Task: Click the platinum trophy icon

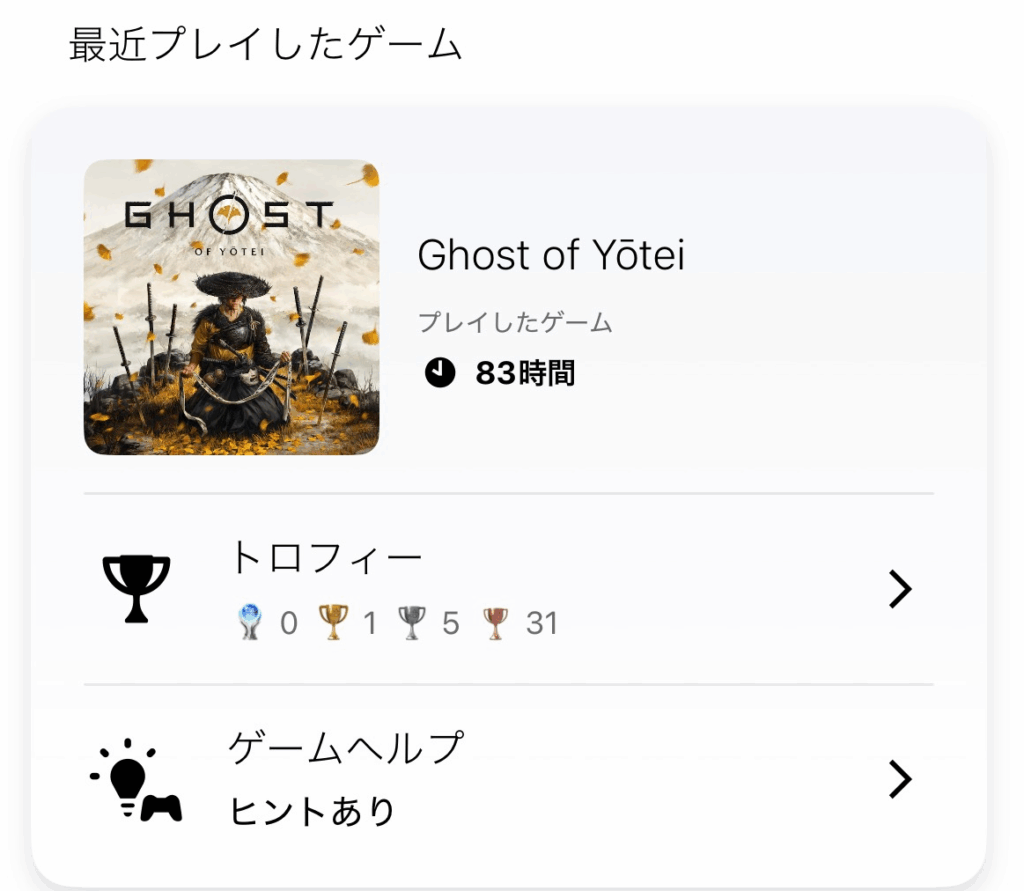Action: click(250, 623)
